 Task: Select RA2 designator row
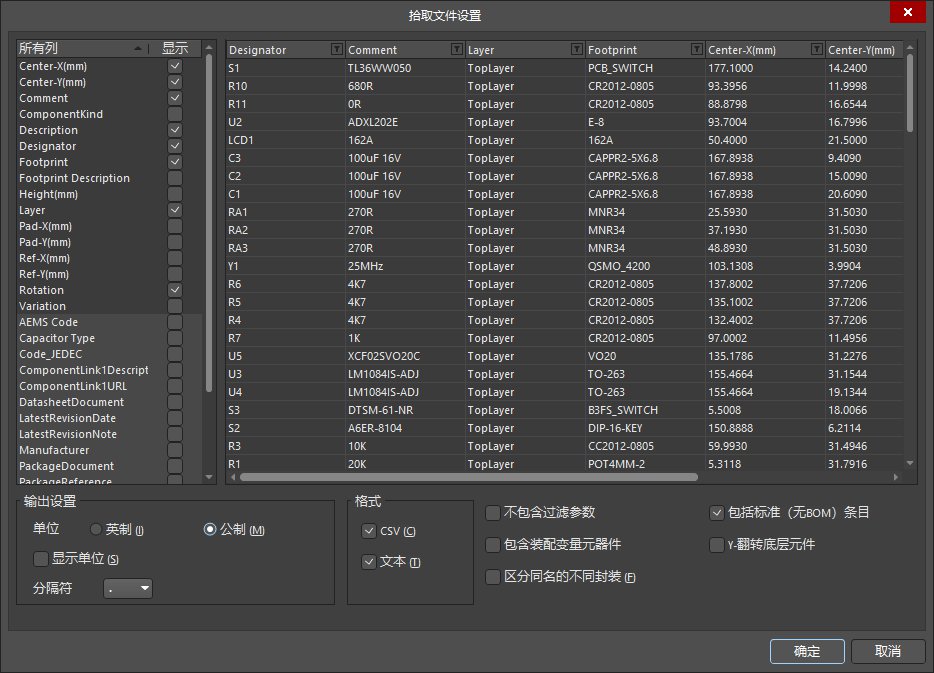point(285,230)
